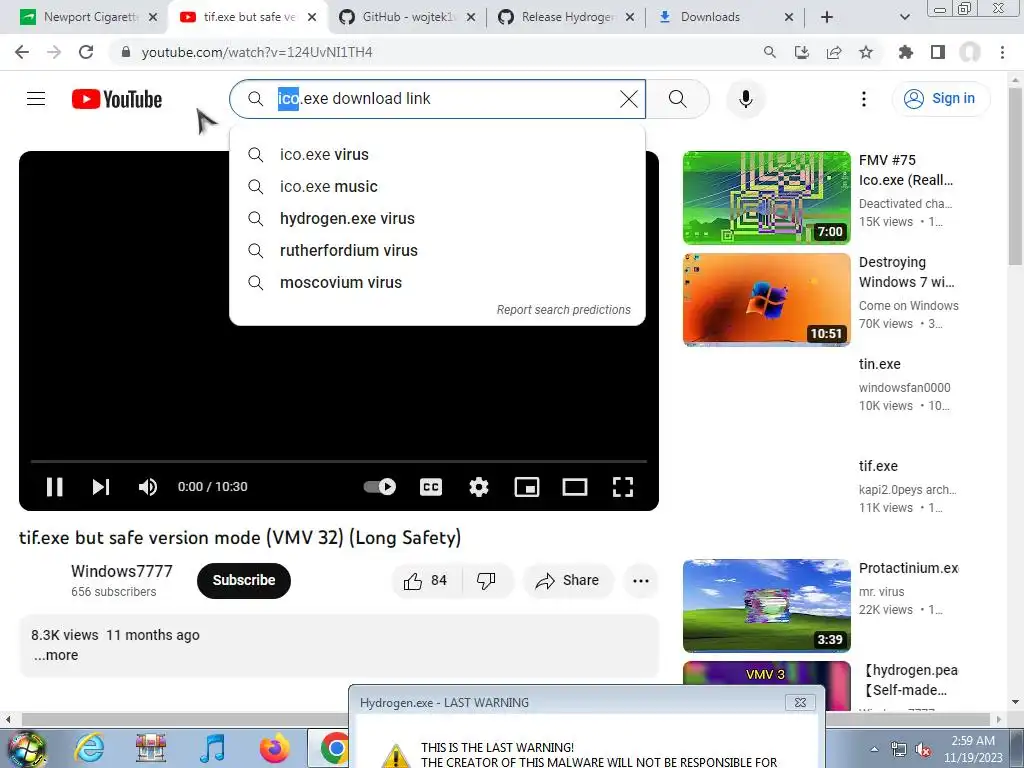Open the Windows7777 channel name

[x=121, y=571]
